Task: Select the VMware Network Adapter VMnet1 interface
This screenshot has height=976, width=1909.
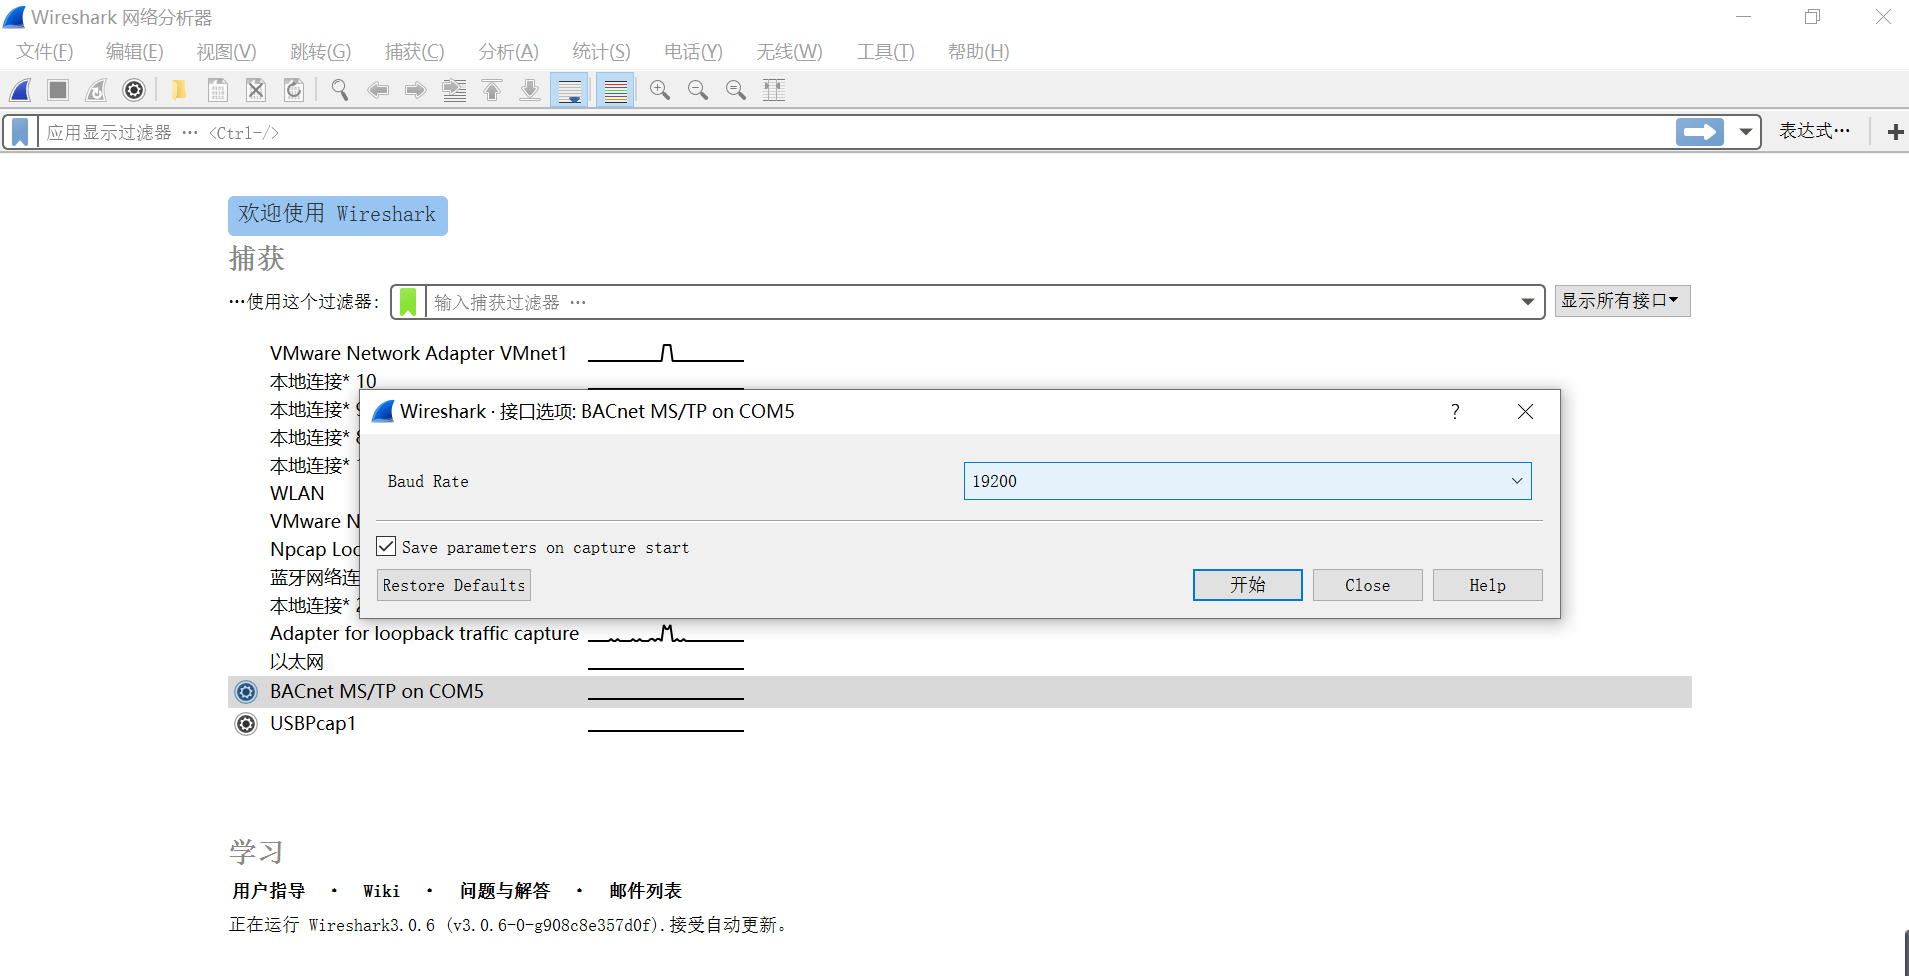Action: 418,353
